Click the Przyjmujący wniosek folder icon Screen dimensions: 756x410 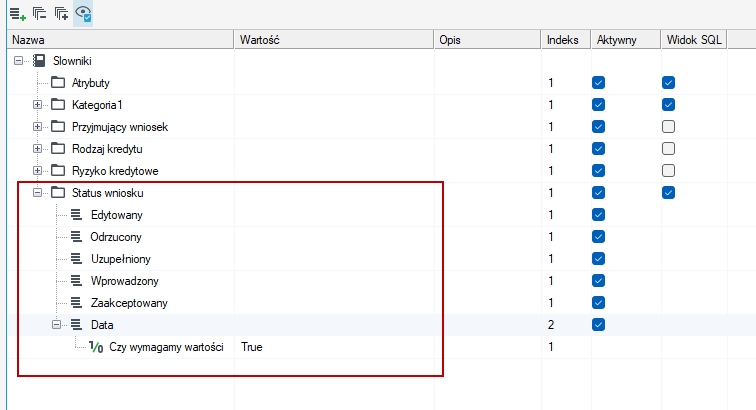(x=58, y=127)
